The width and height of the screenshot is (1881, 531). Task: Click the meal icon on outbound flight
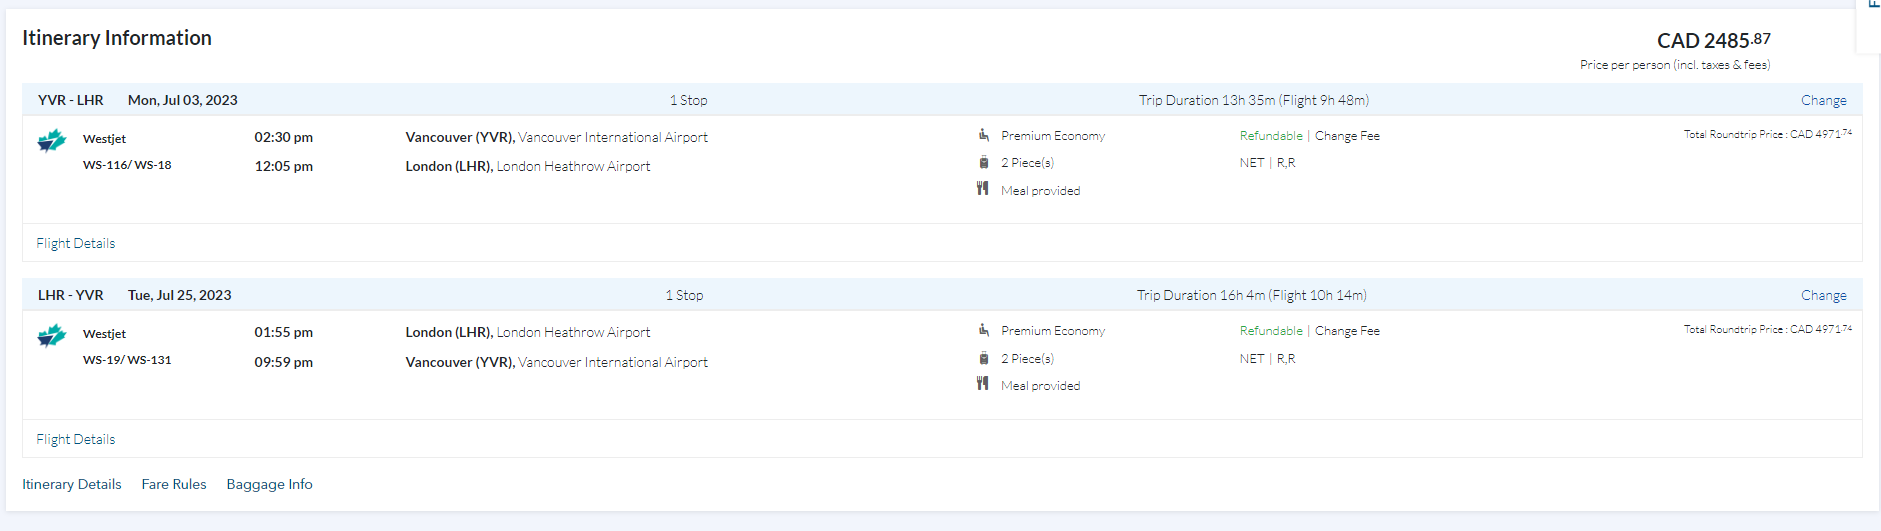point(983,189)
